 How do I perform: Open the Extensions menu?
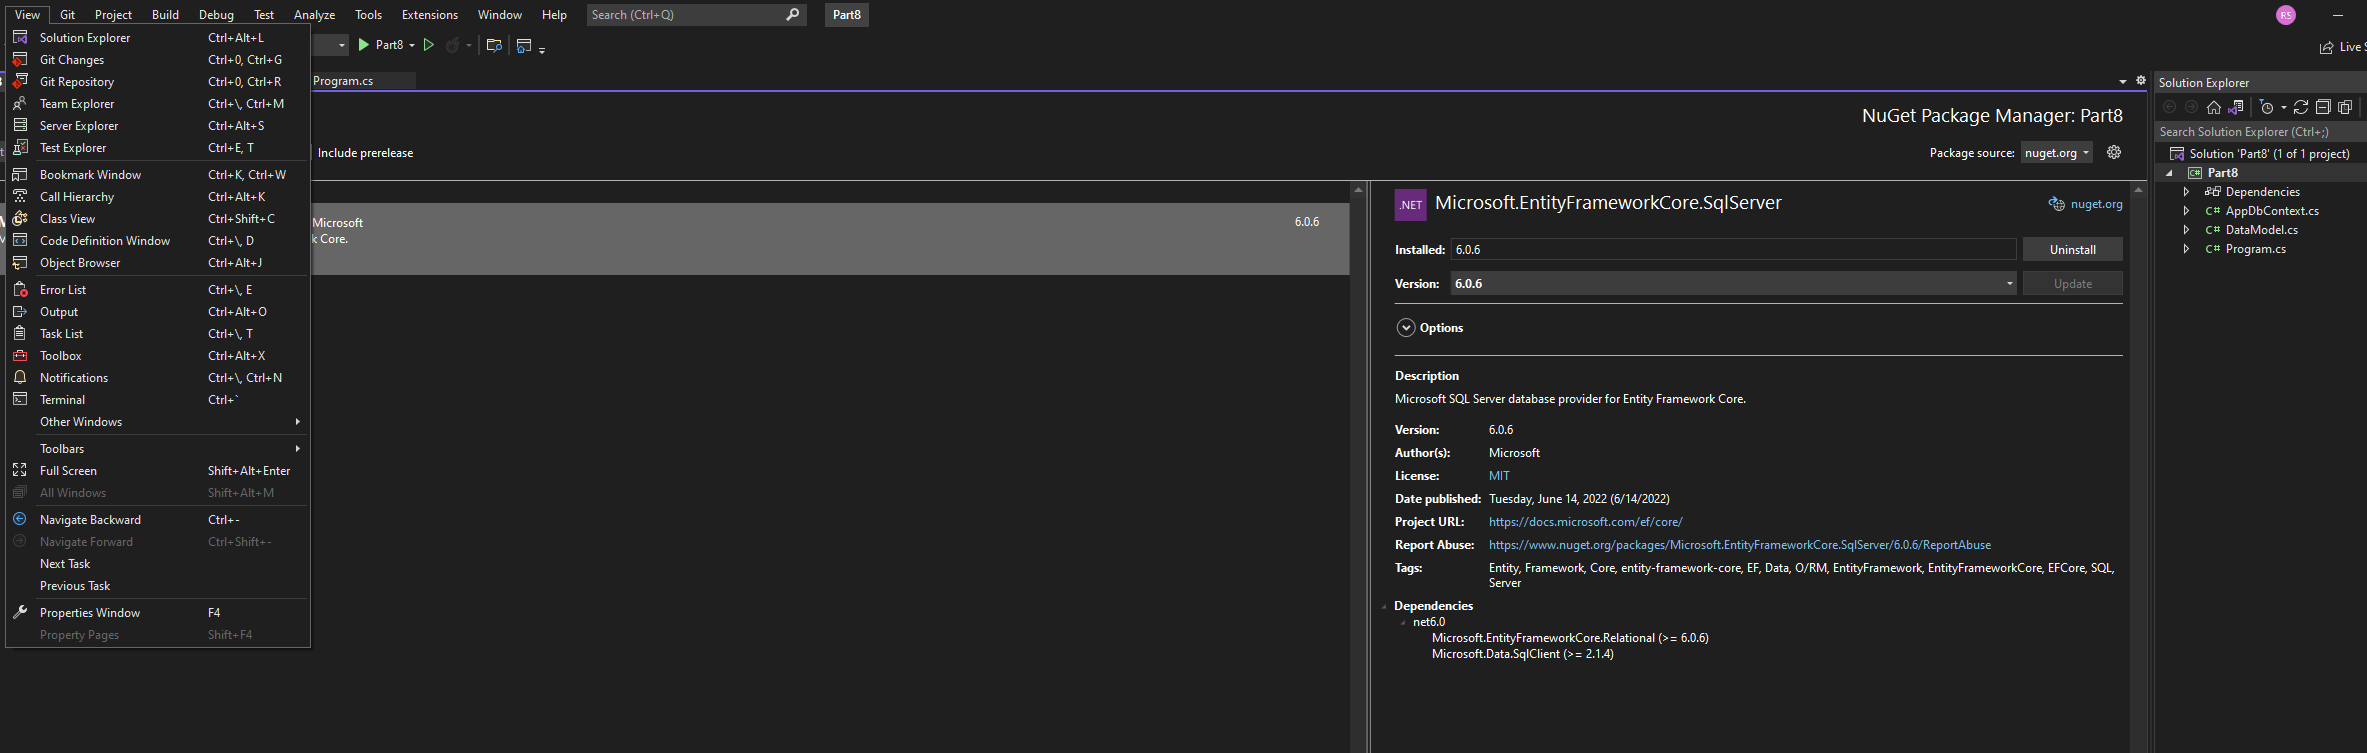tap(430, 15)
